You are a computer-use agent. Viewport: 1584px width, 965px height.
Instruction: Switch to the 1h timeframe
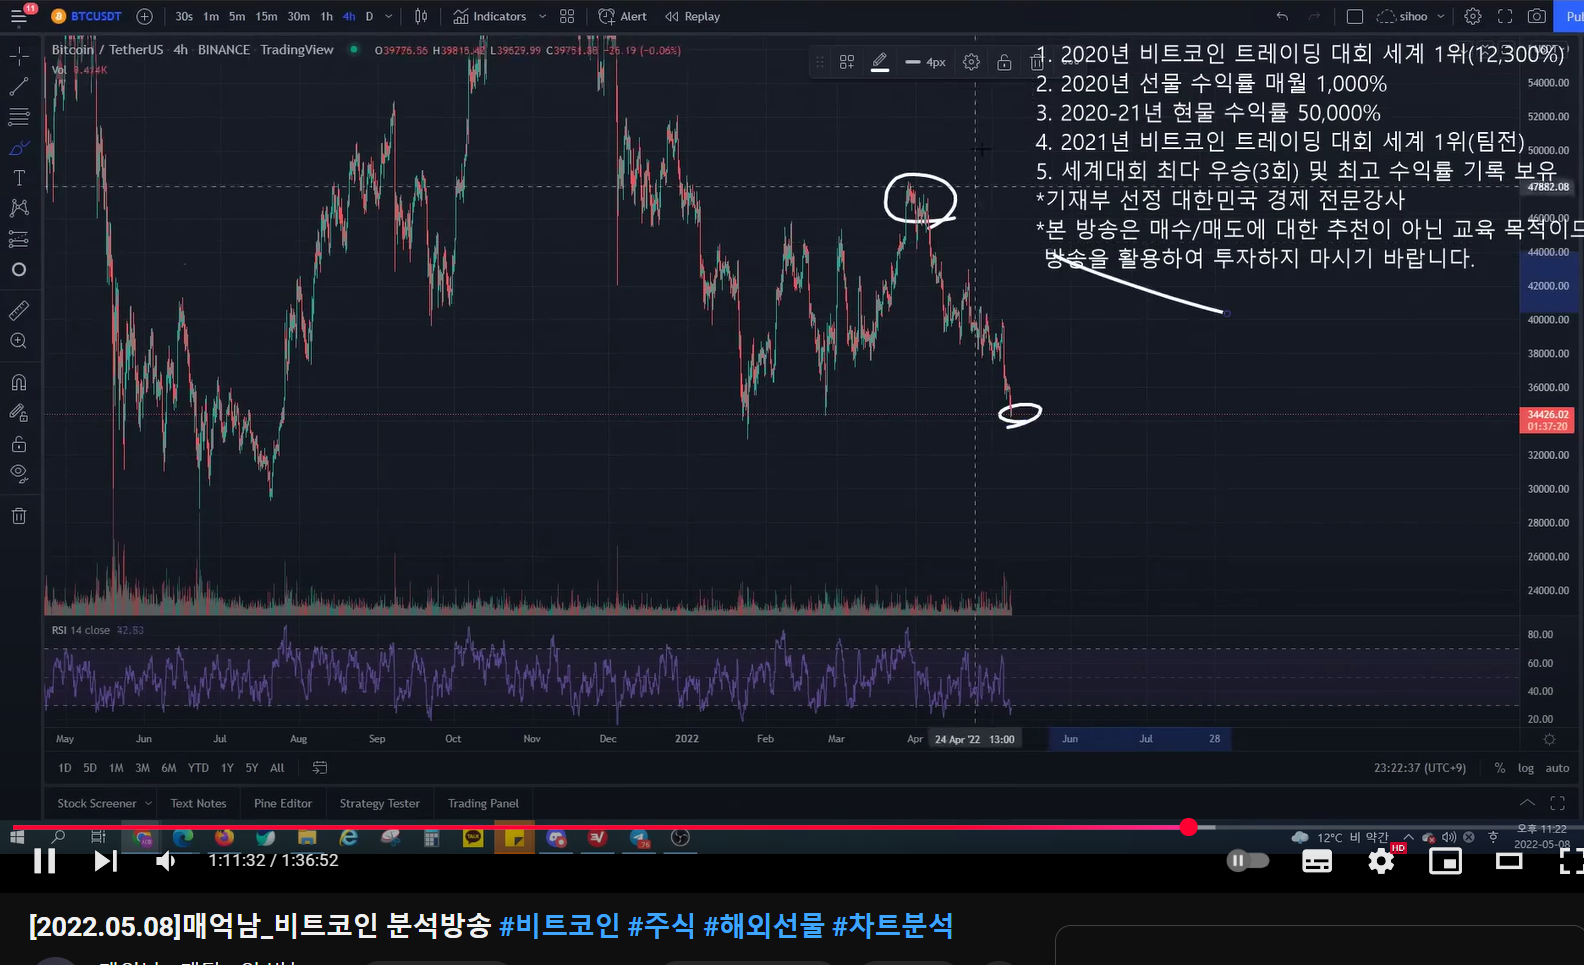(326, 16)
